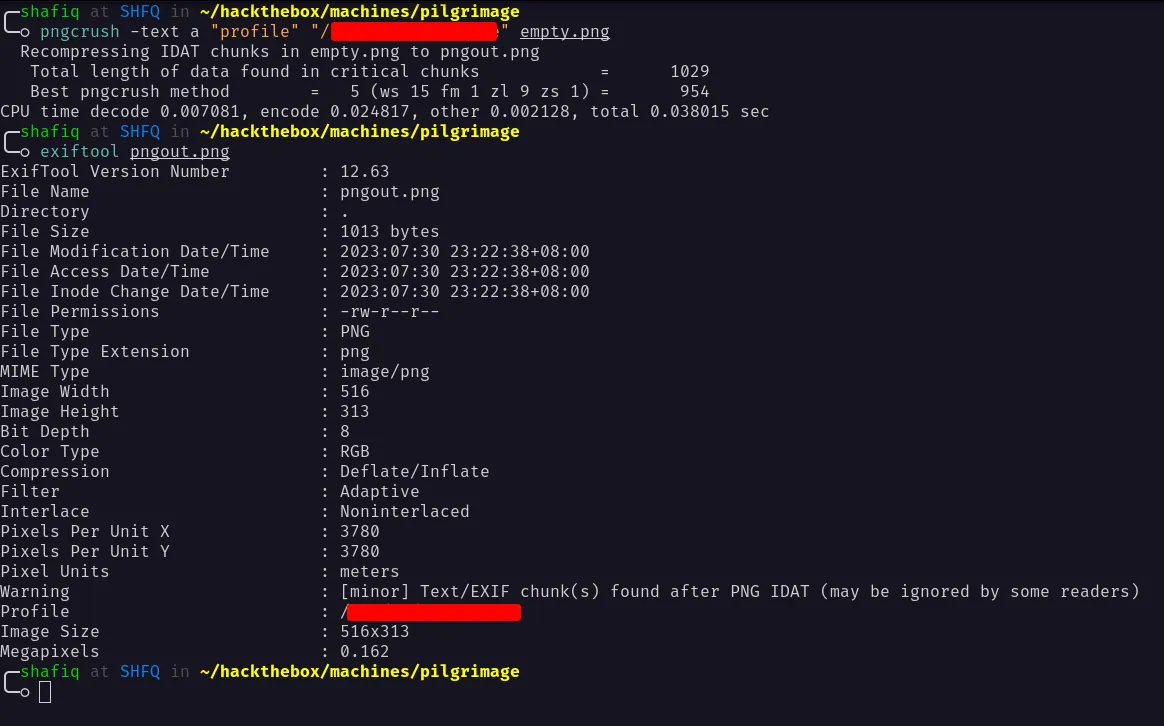Place cursor at the empty bottom prompt

pos(45,691)
